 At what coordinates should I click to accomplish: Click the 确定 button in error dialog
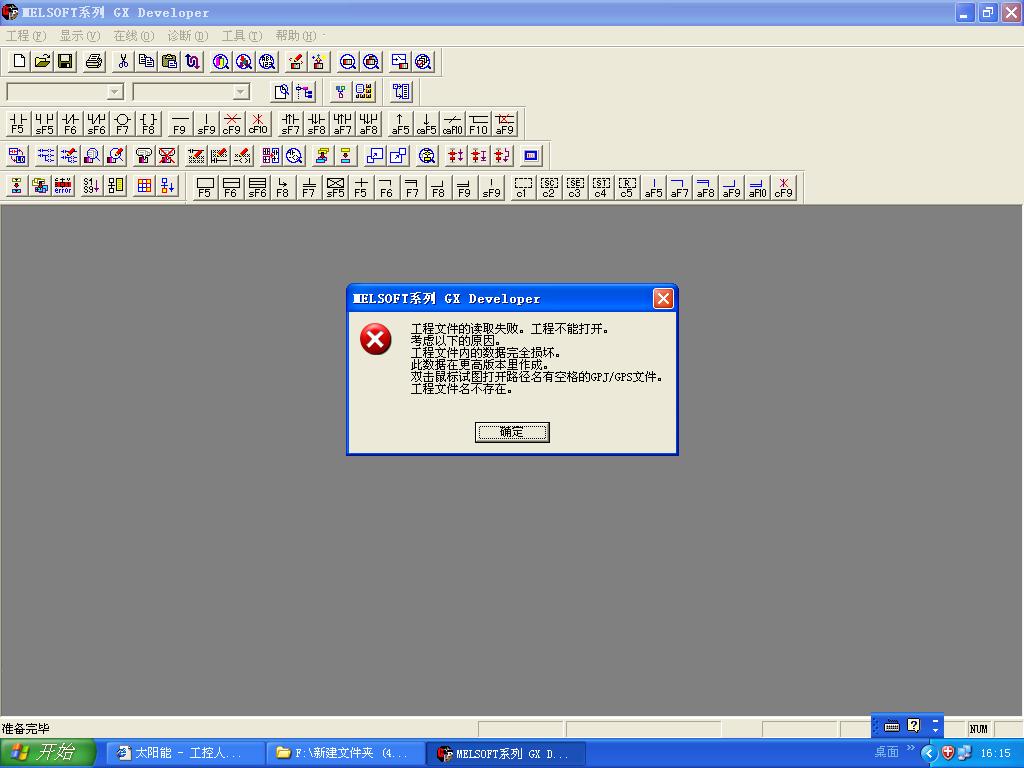point(512,432)
